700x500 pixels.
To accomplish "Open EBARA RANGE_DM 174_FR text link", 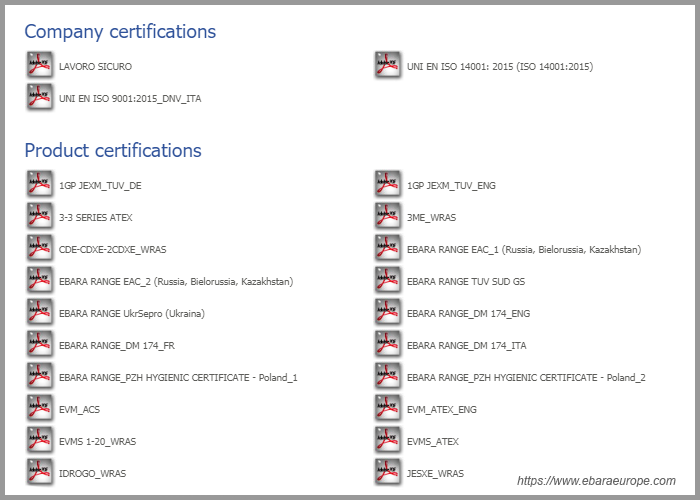I will [x=117, y=346].
